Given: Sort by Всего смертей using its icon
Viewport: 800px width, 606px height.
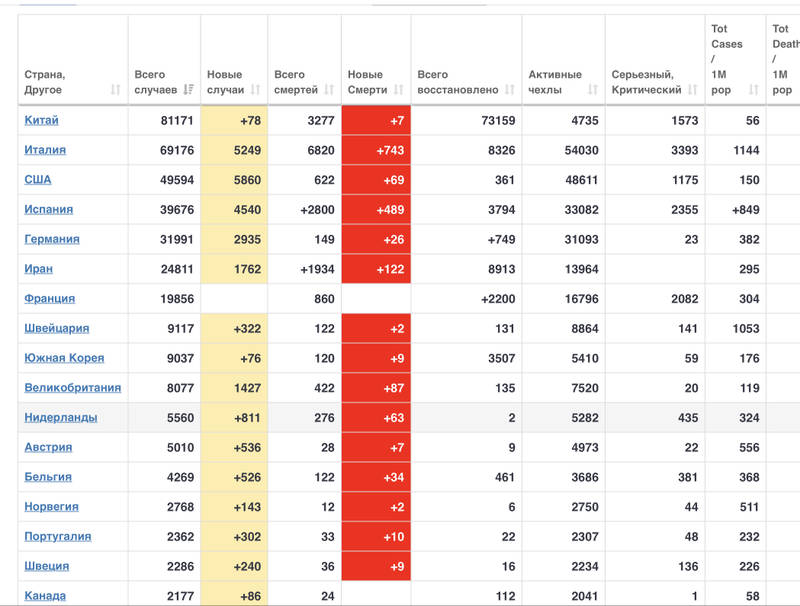Looking at the screenshot, I should [329, 90].
